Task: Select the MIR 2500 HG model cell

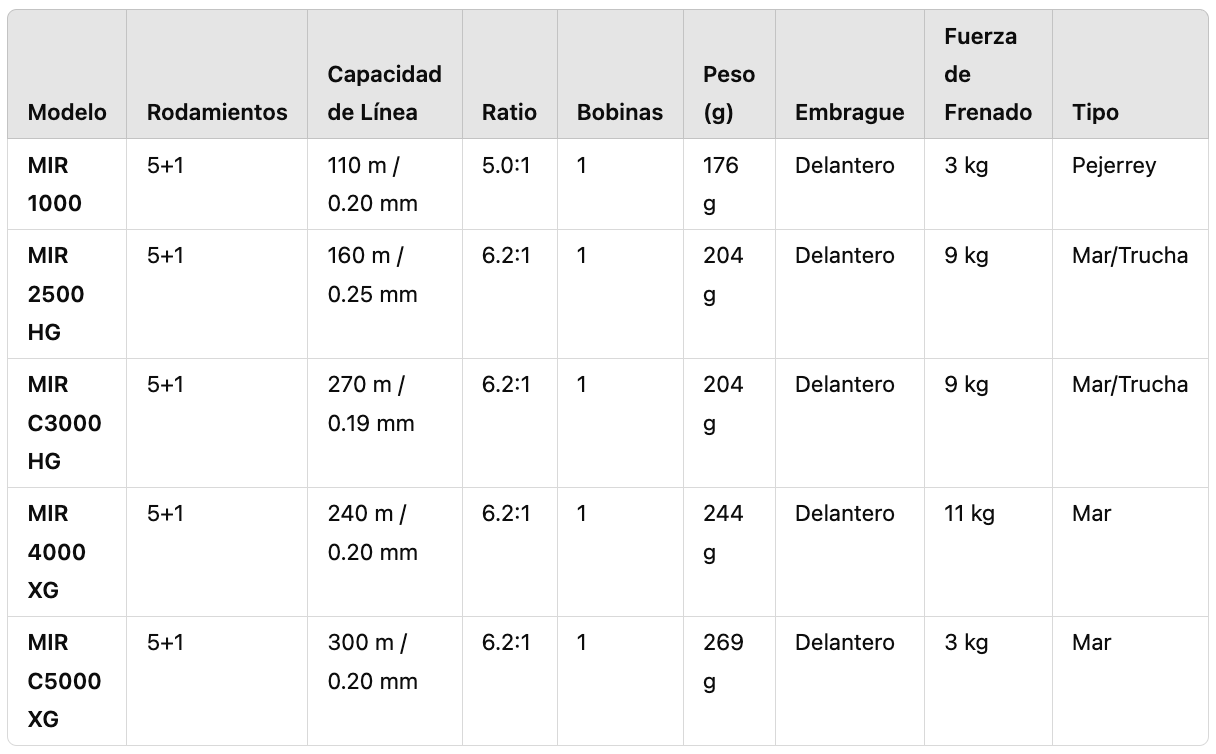Action: pyautogui.click(x=56, y=294)
